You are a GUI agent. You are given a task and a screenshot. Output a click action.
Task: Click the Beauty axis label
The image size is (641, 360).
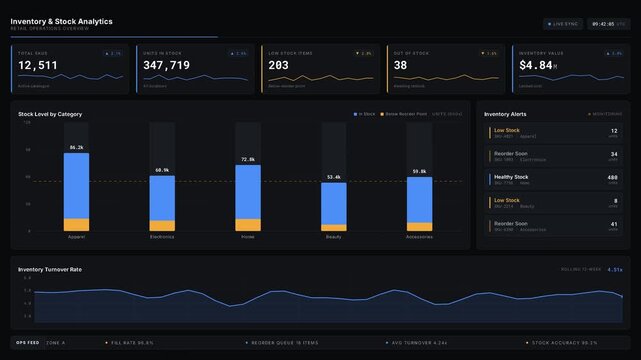tap(334, 237)
